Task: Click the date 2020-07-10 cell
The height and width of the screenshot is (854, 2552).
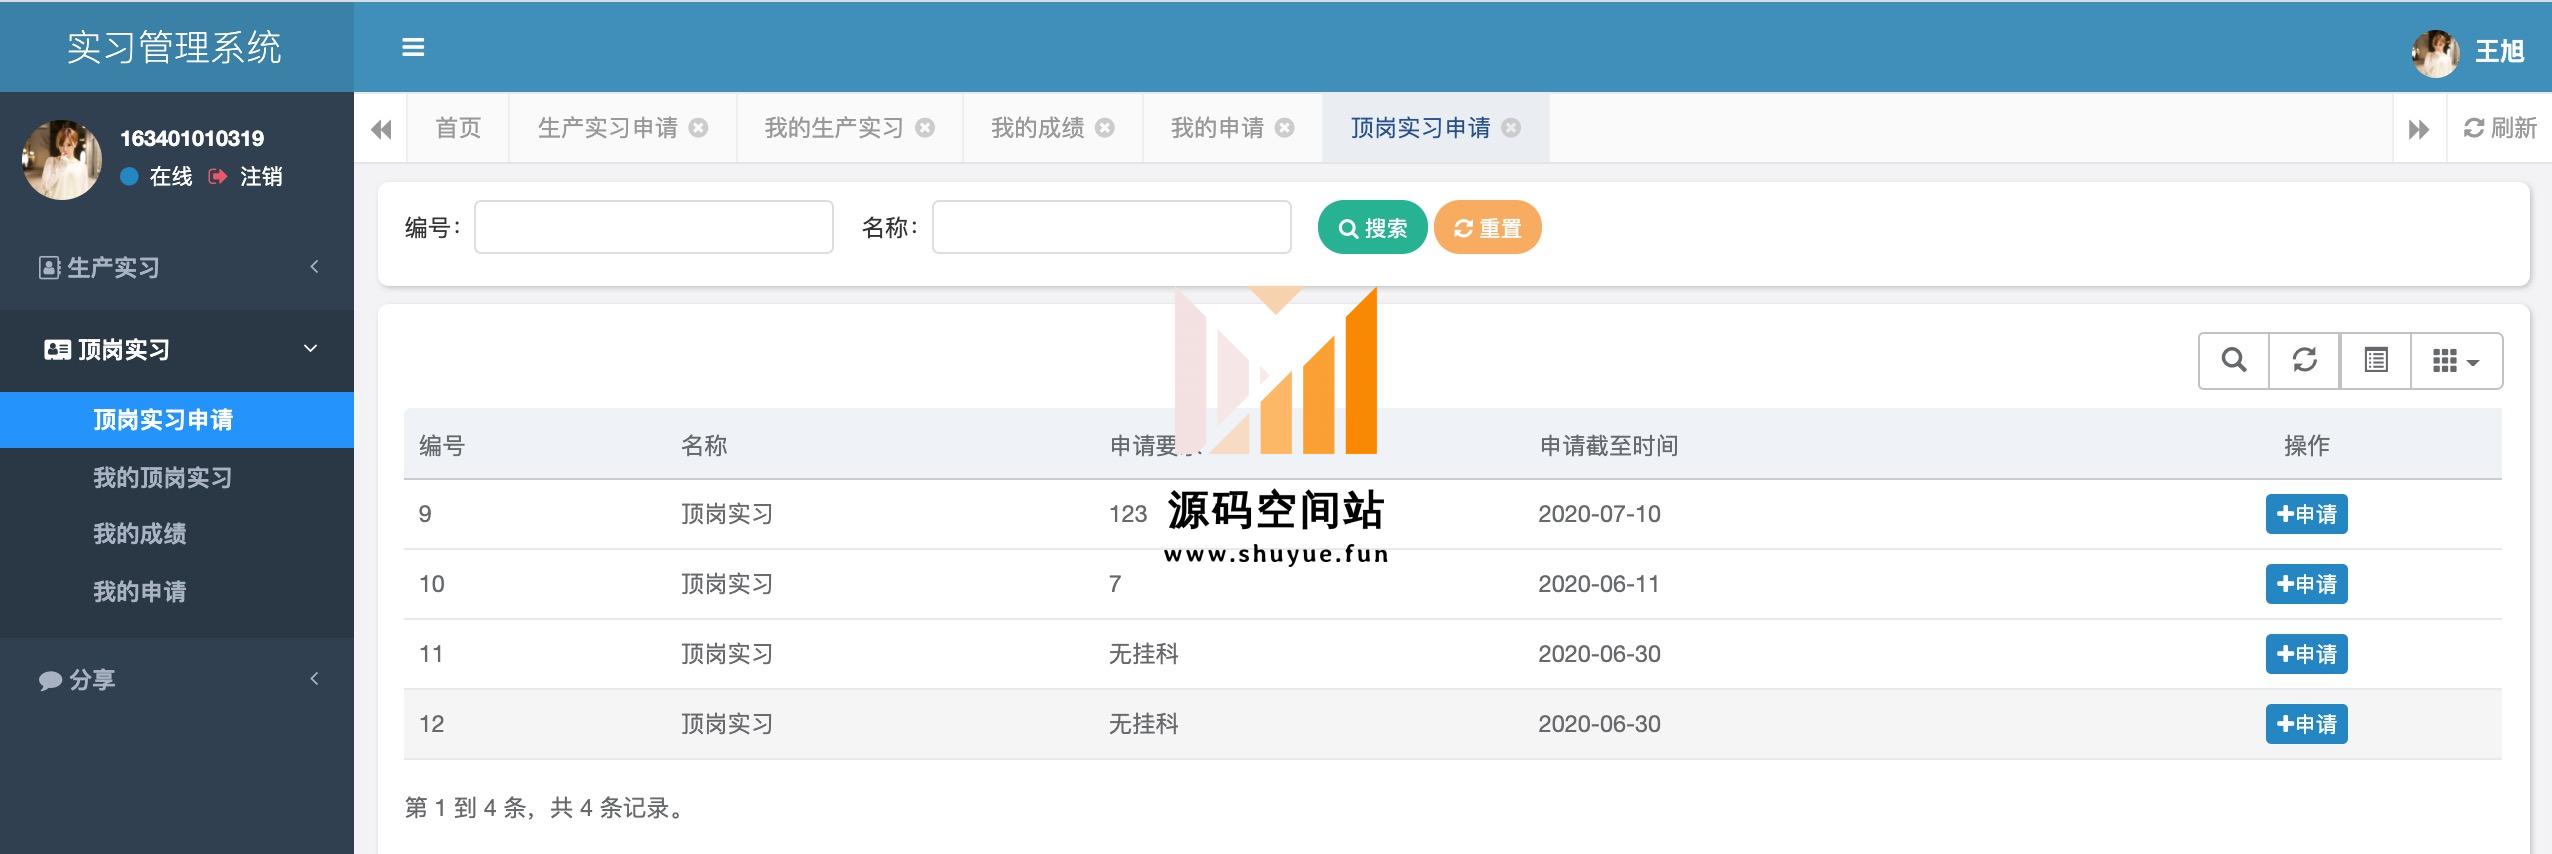Action: tap(1599, 514)
